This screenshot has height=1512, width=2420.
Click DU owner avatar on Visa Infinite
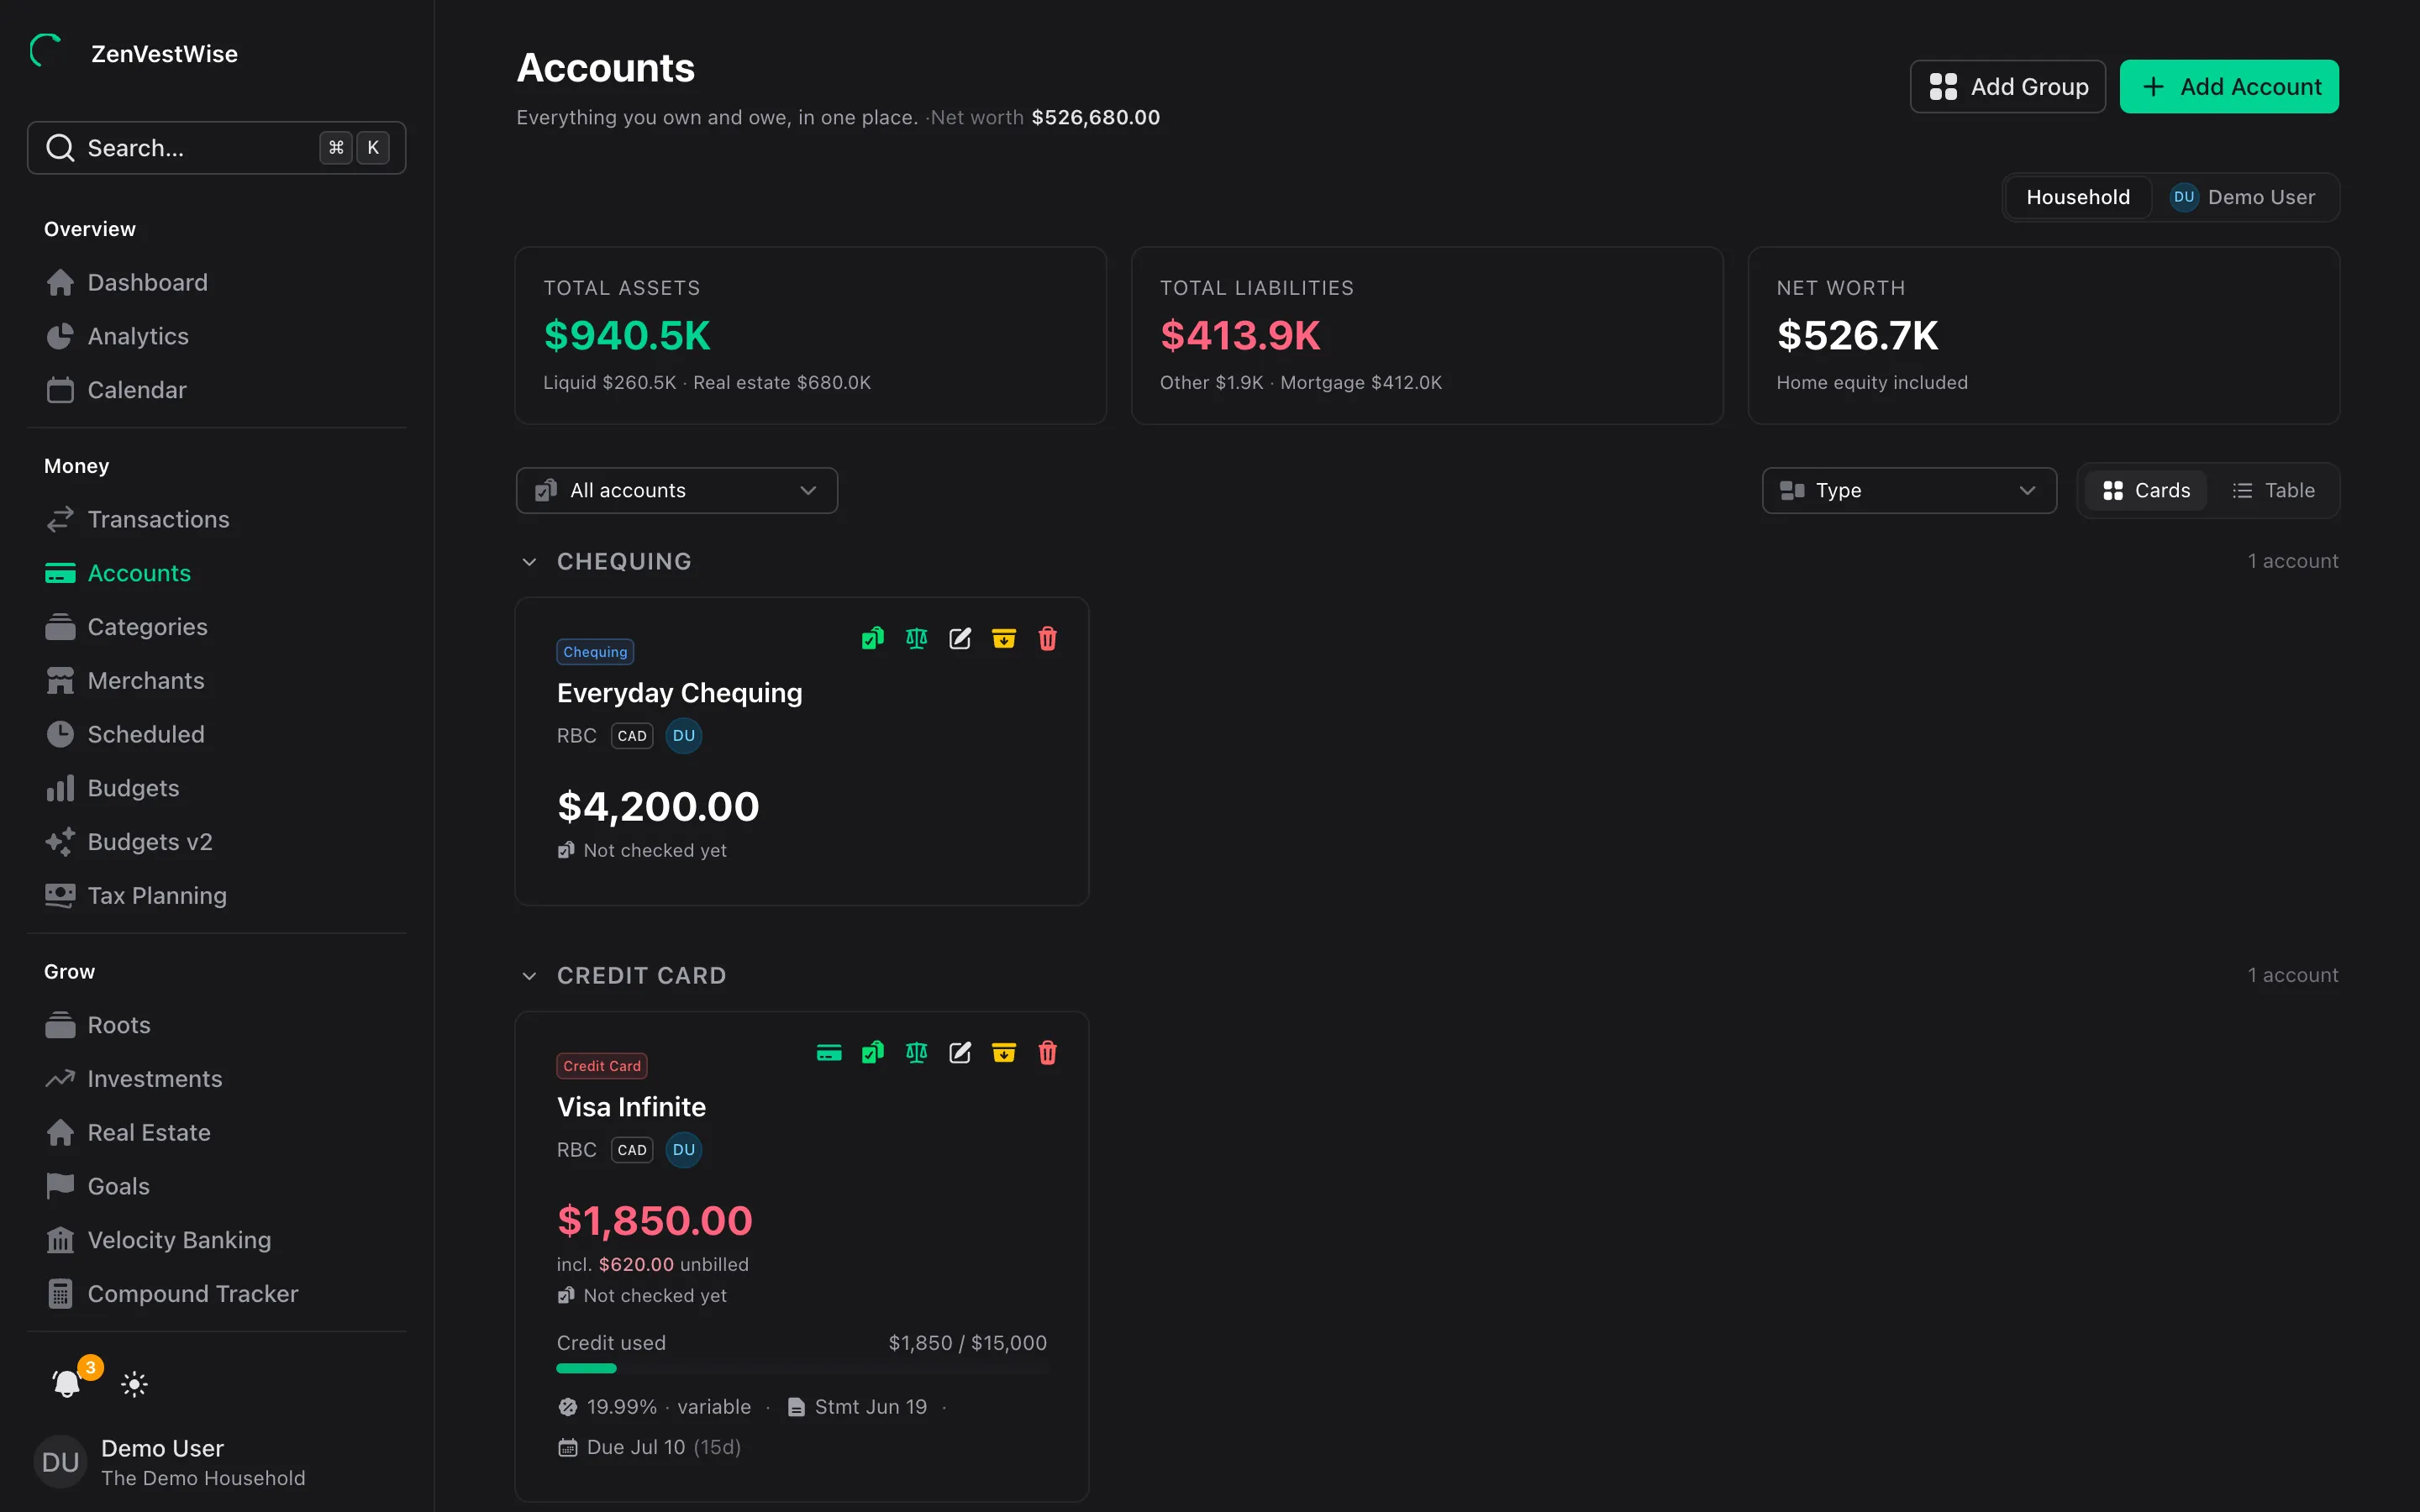[x=684, y=1150]
